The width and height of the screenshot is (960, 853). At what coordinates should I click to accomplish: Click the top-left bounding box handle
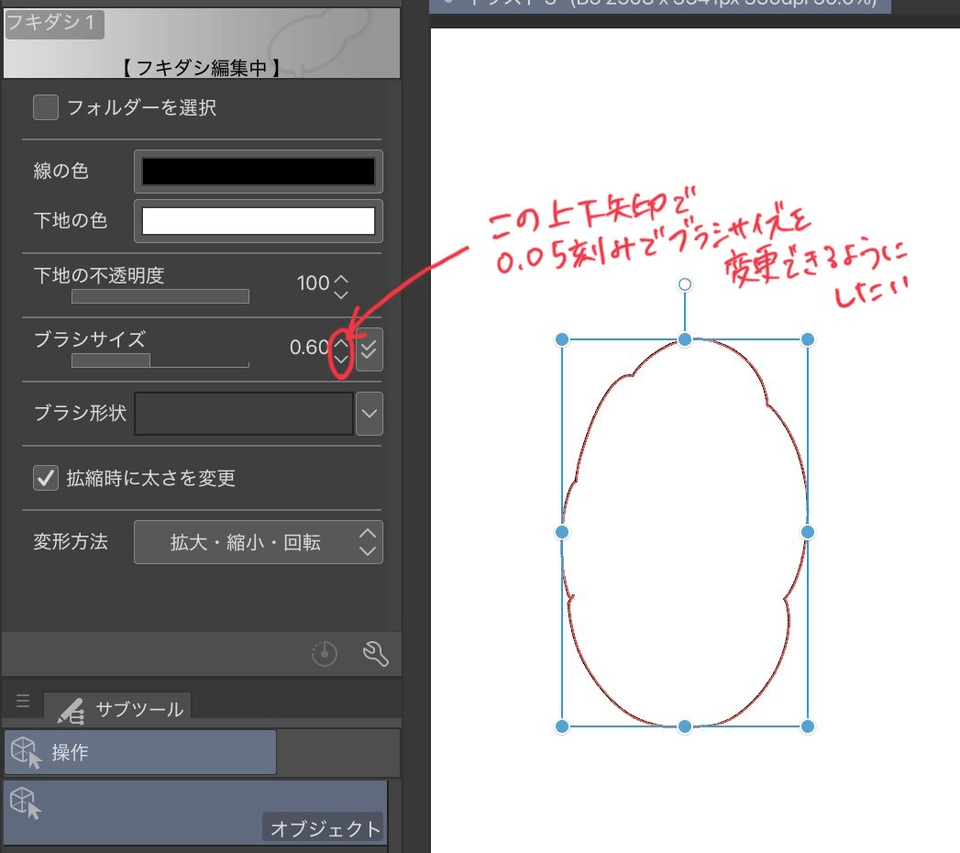tap(562, 340)
